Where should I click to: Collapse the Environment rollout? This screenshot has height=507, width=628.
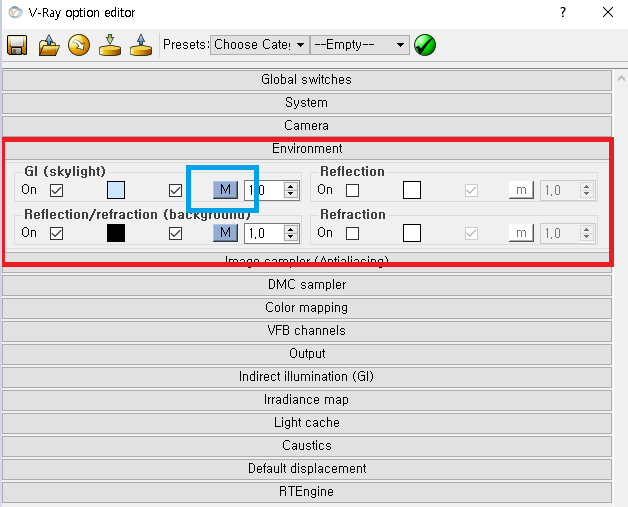(x=307, y=149)
